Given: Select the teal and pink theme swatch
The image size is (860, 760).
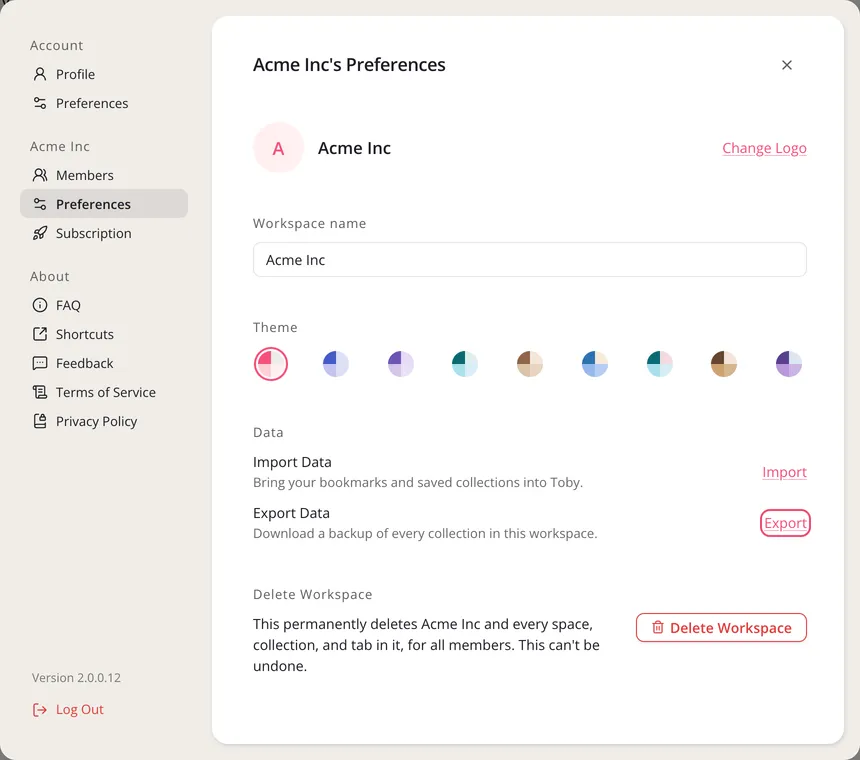Looking at the screenshot, I should pos(659,364).
